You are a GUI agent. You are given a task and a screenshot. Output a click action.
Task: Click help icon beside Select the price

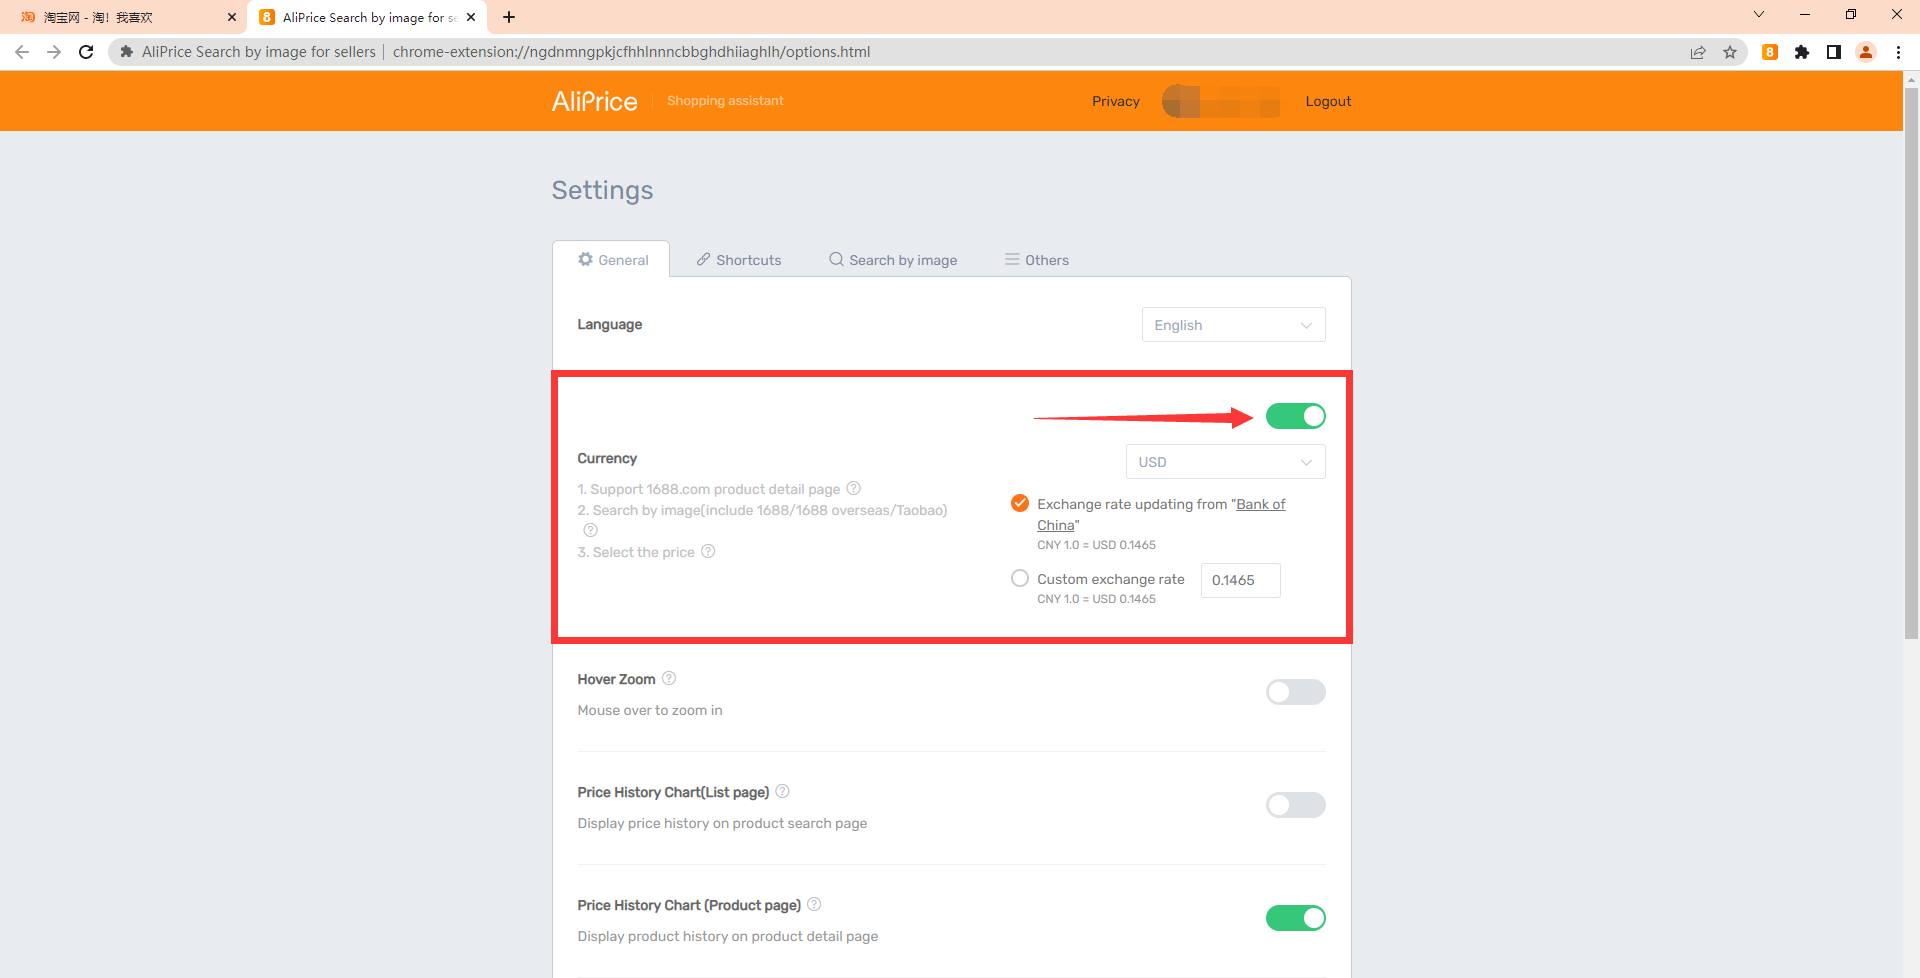pos(708,551)
